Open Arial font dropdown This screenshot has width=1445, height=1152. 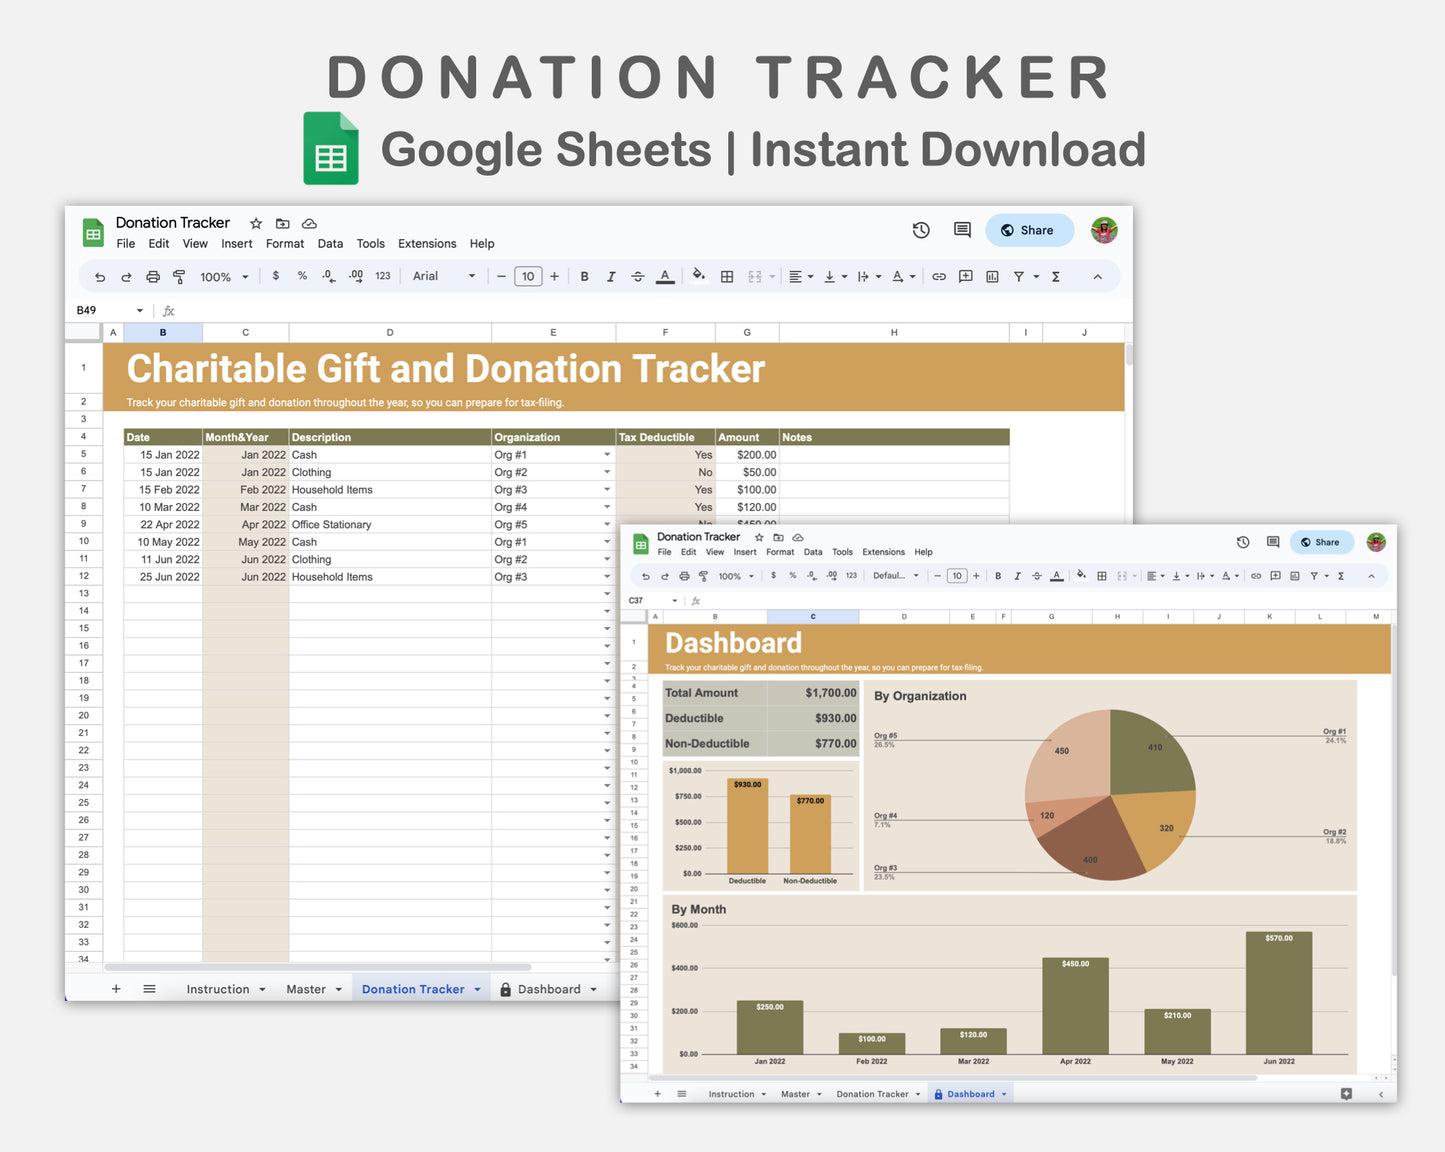[444, 277]
